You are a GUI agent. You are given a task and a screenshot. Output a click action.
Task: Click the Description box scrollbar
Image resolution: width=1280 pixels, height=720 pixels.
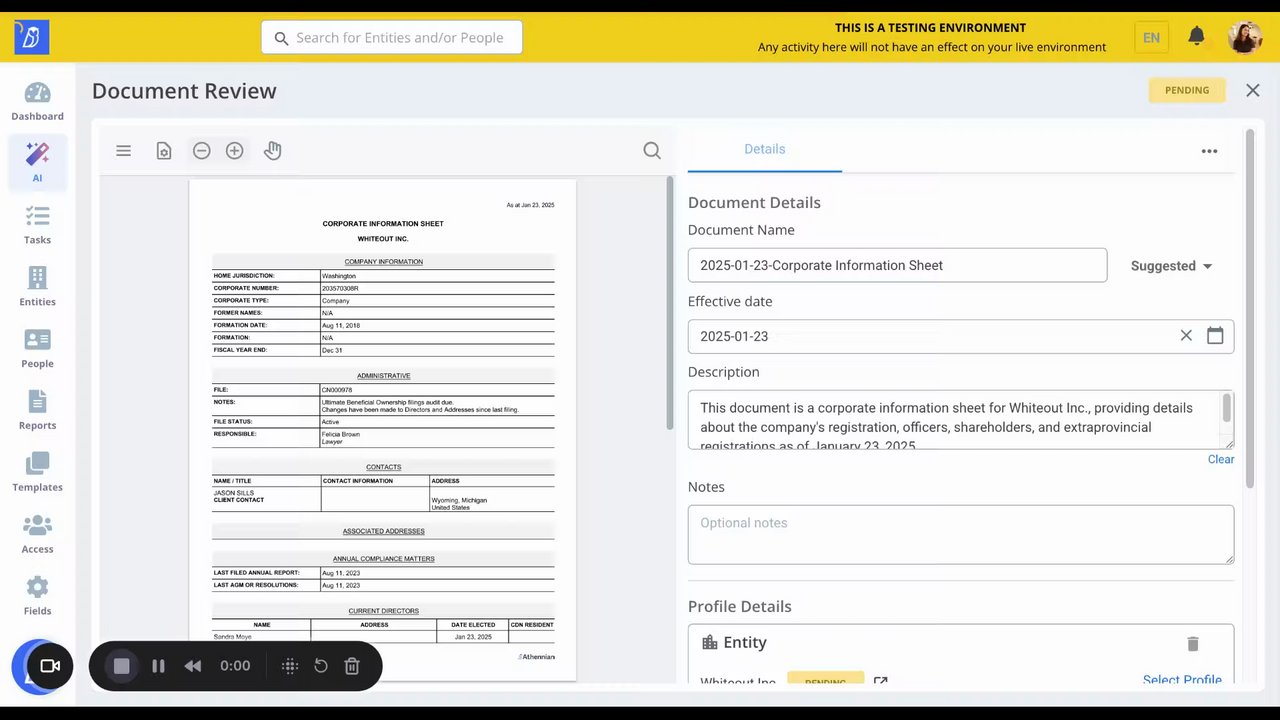pos(1227,408)
